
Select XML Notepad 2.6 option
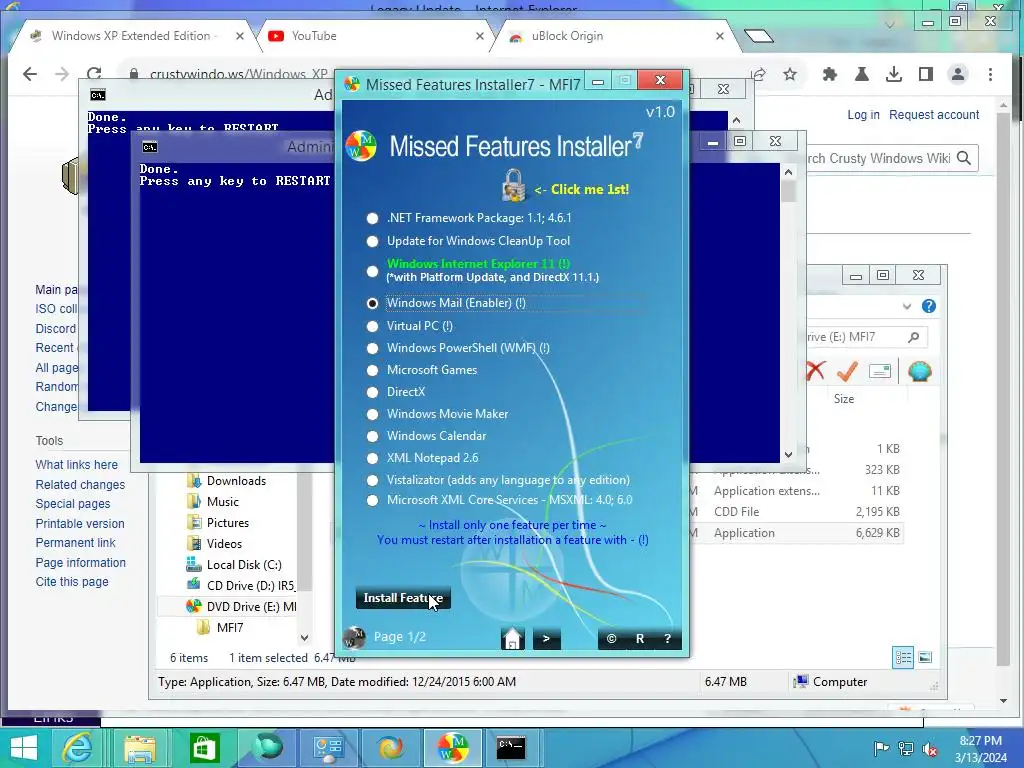tap(372, 458)
